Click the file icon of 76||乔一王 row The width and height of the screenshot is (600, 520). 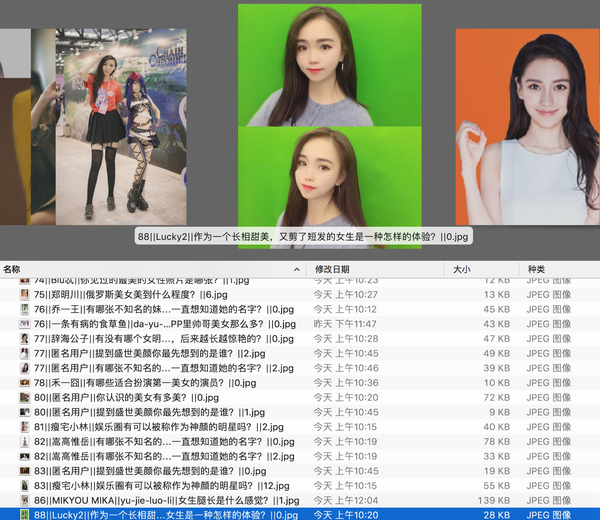(24, 309)
